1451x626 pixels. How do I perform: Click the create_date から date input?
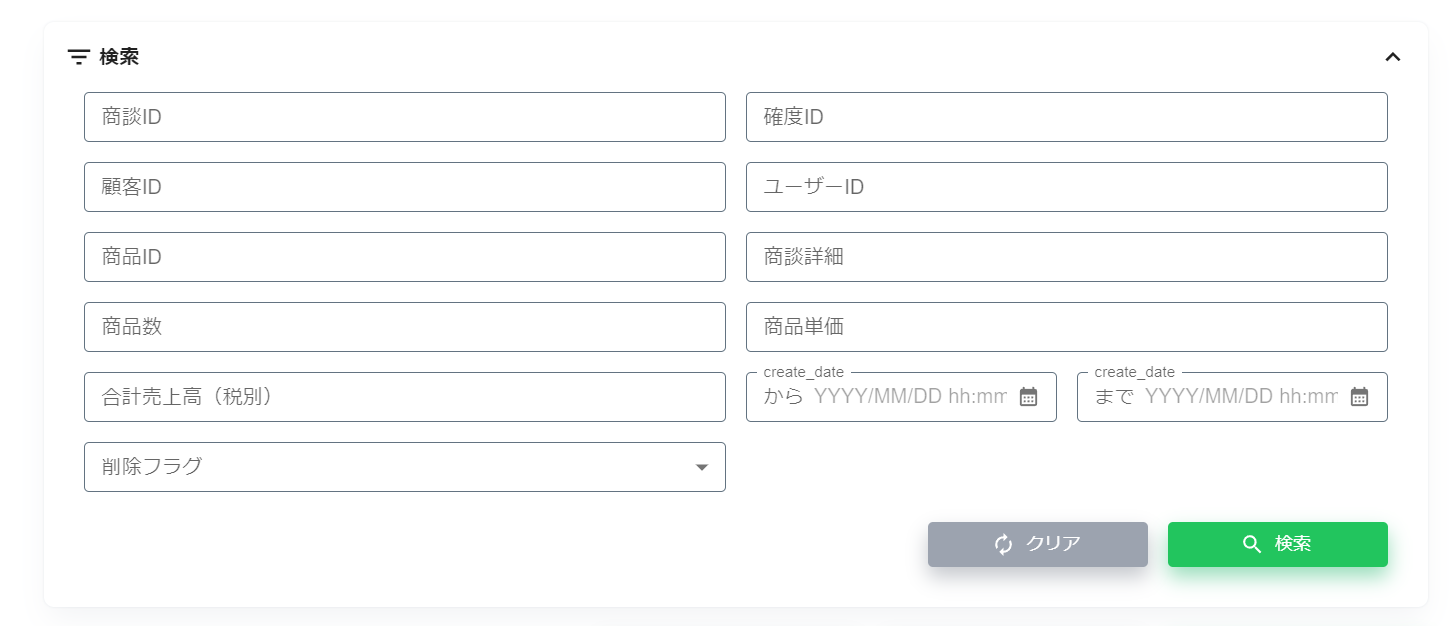(x=901, y=397)
